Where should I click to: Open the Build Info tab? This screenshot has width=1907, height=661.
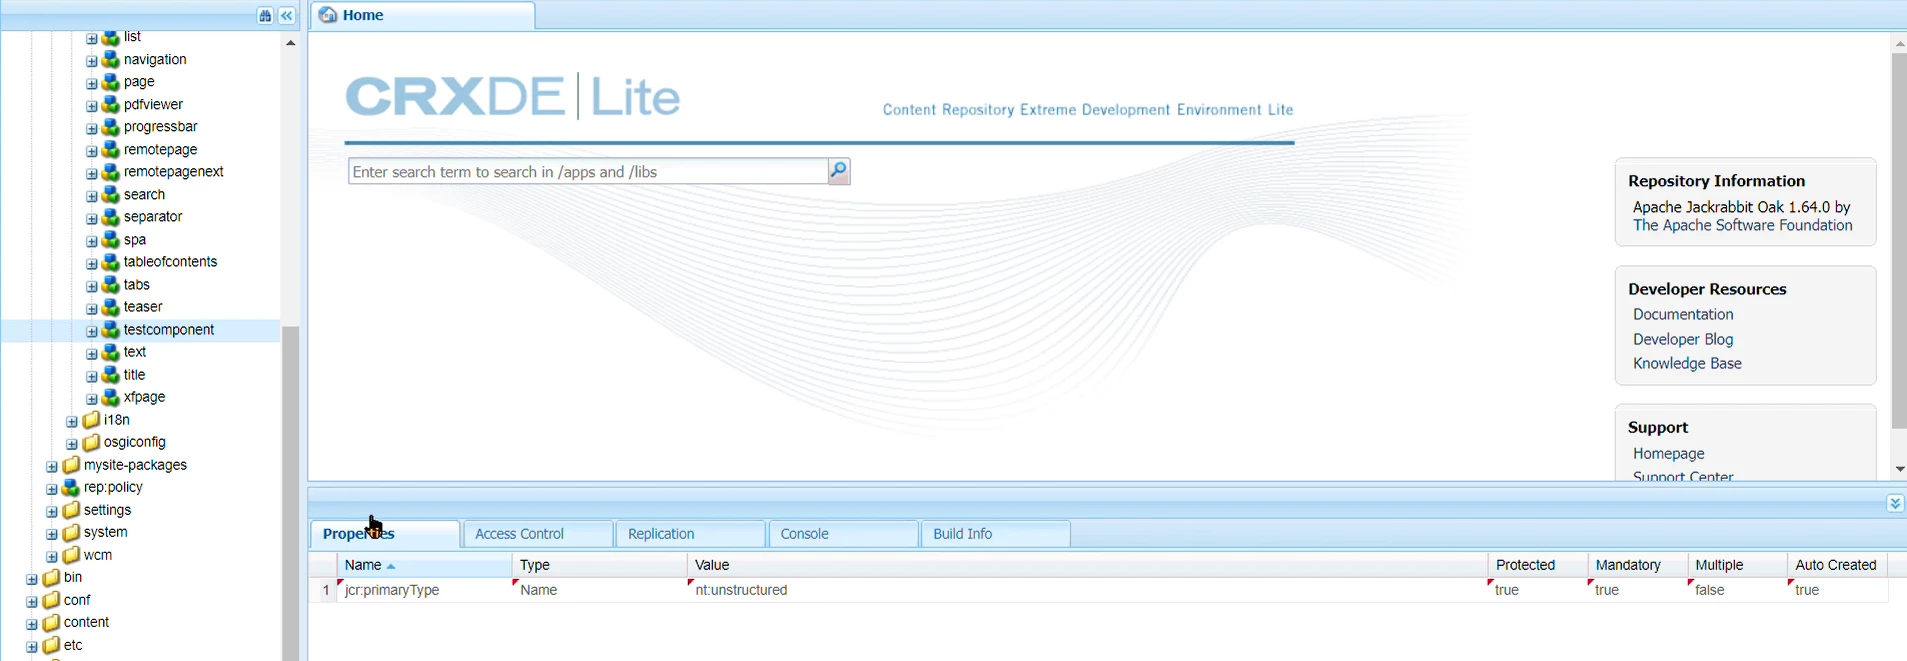[x=996, y=534]
